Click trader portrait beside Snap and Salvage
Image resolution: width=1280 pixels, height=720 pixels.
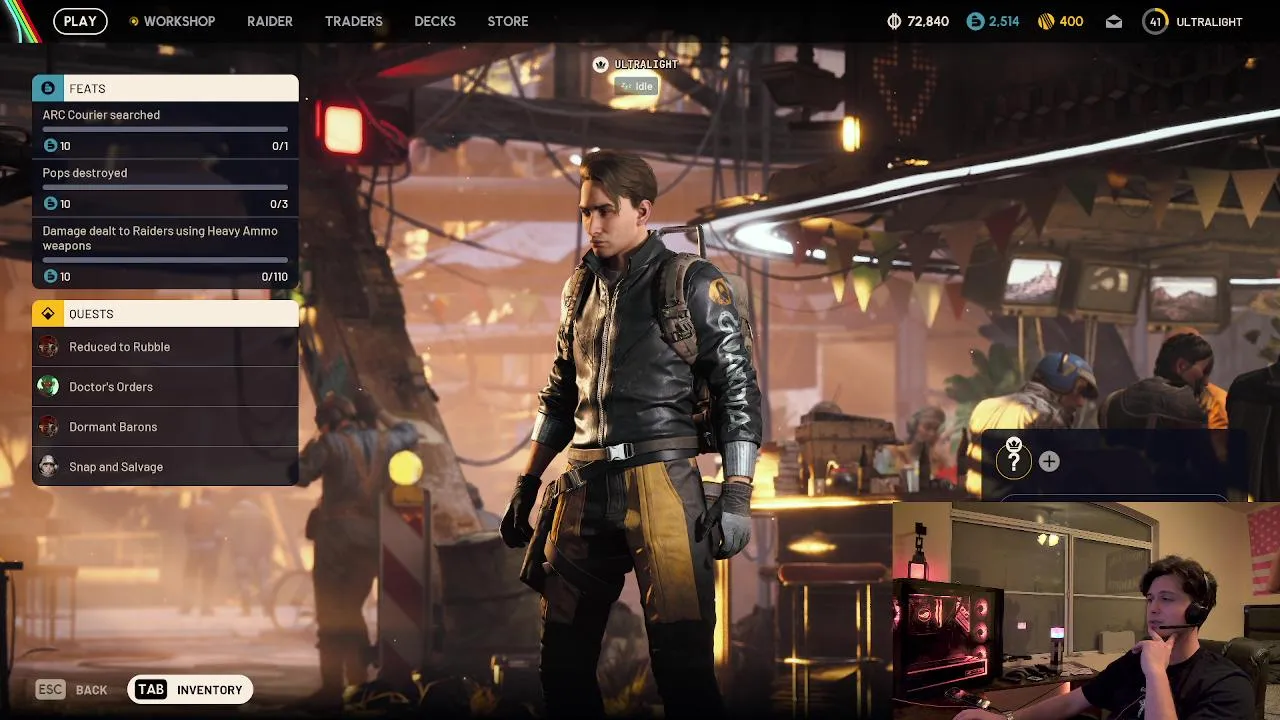pyautogui.click(x=48, y=467)
